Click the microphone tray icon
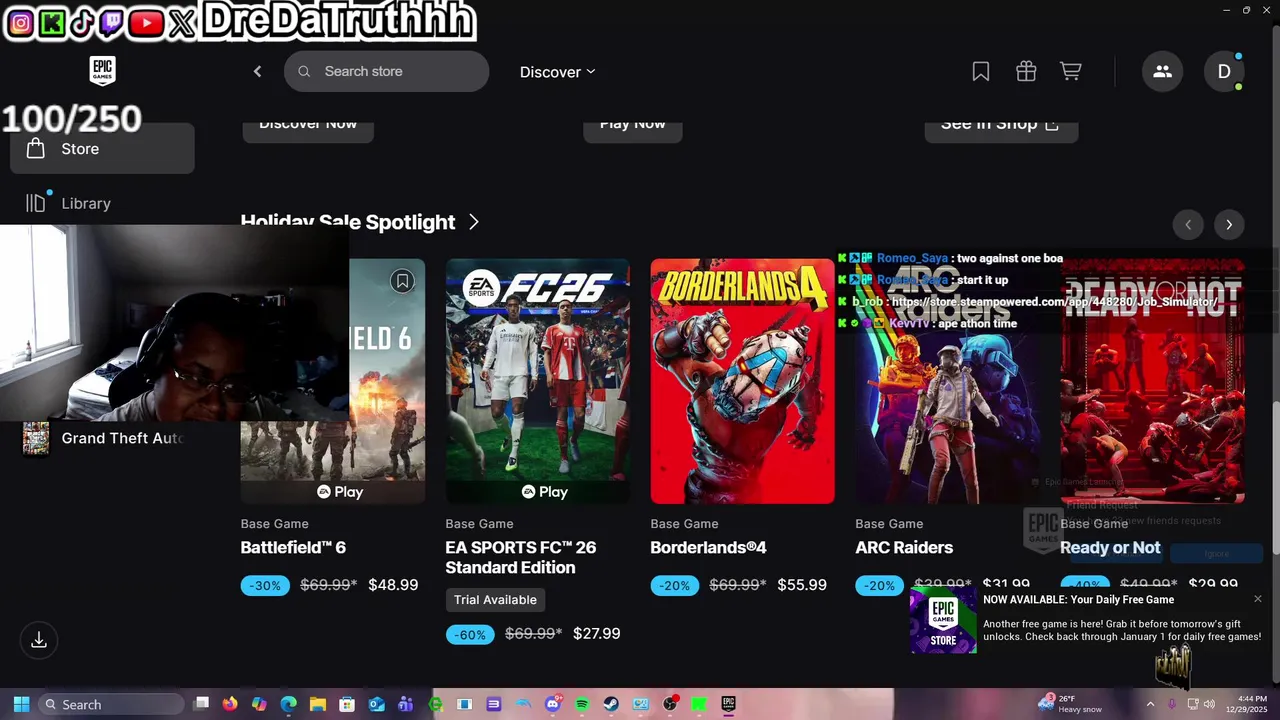Screen dimensions: 1280x720 1172,704
